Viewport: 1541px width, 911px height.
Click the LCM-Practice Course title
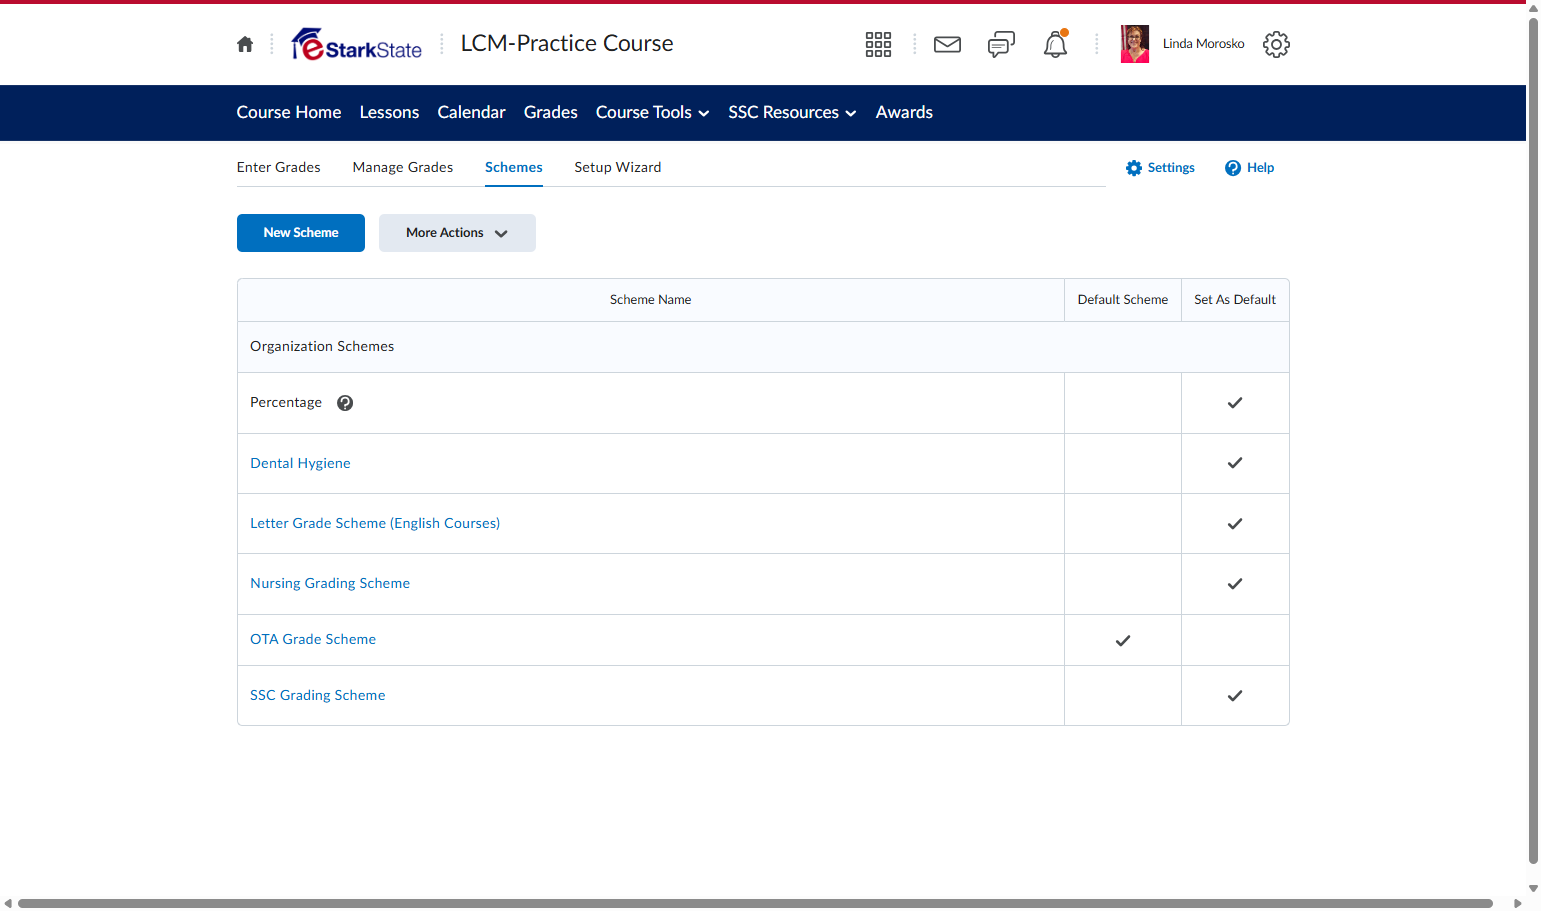[567, 44]
